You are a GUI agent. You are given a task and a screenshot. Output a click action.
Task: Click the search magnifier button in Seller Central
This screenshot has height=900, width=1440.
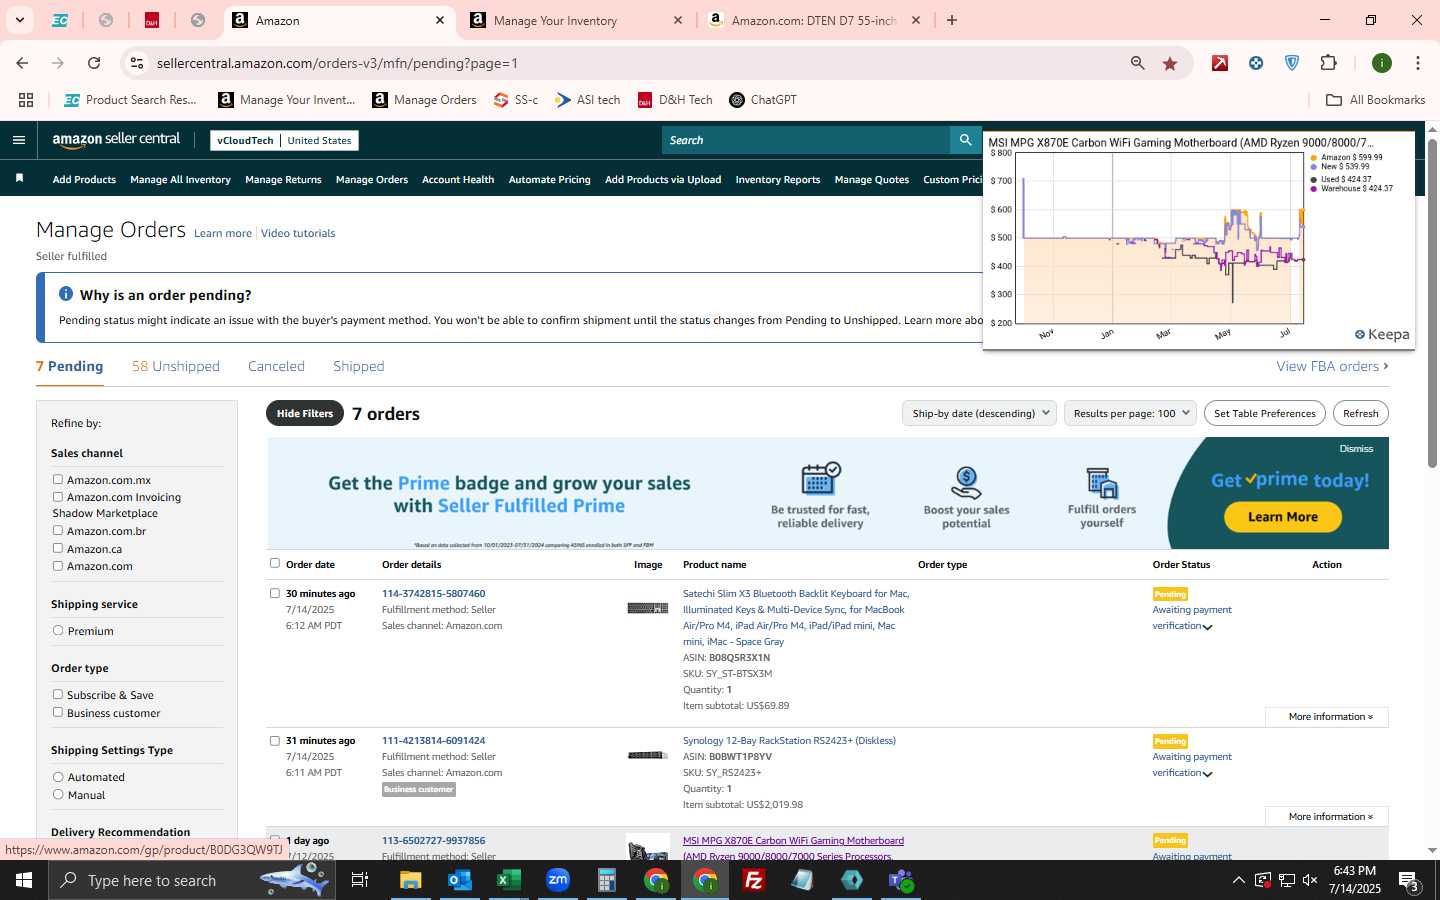[965, 140]
